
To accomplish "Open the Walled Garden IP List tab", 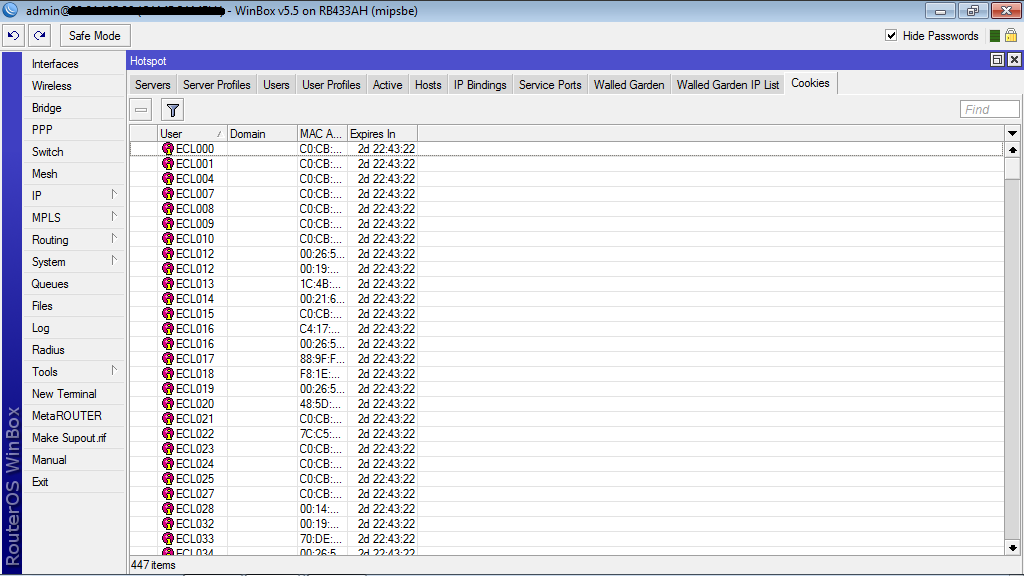I will 728,85.
